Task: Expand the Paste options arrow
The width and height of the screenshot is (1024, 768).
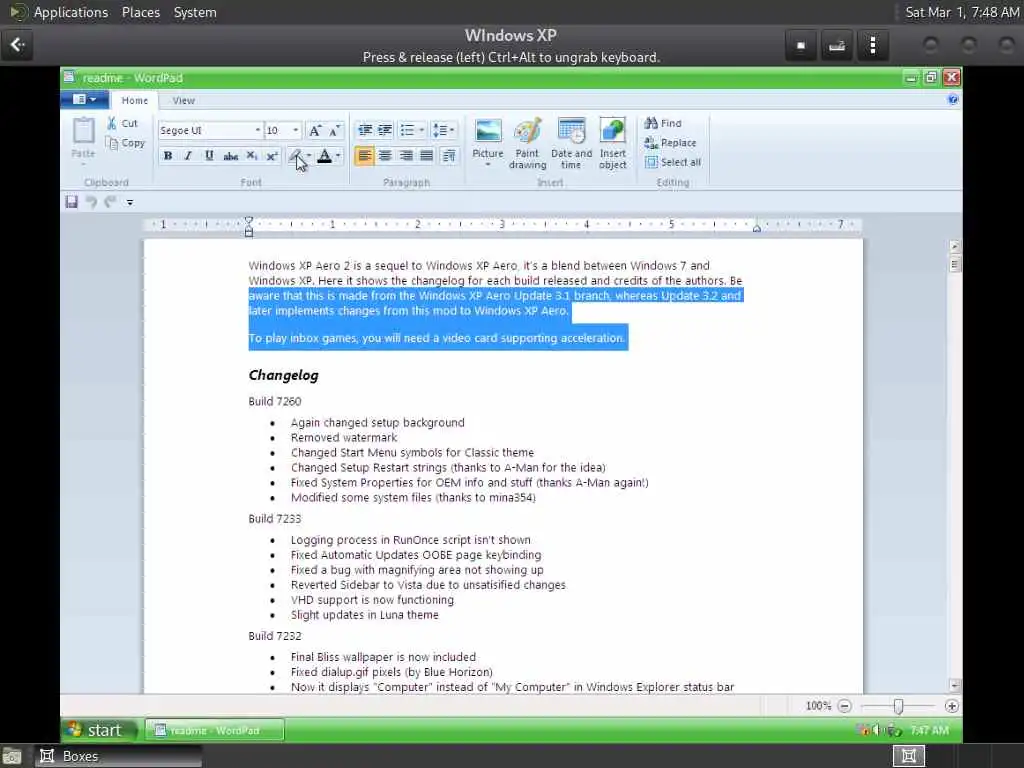Action: pyautogui.click(x=84, y=164)
